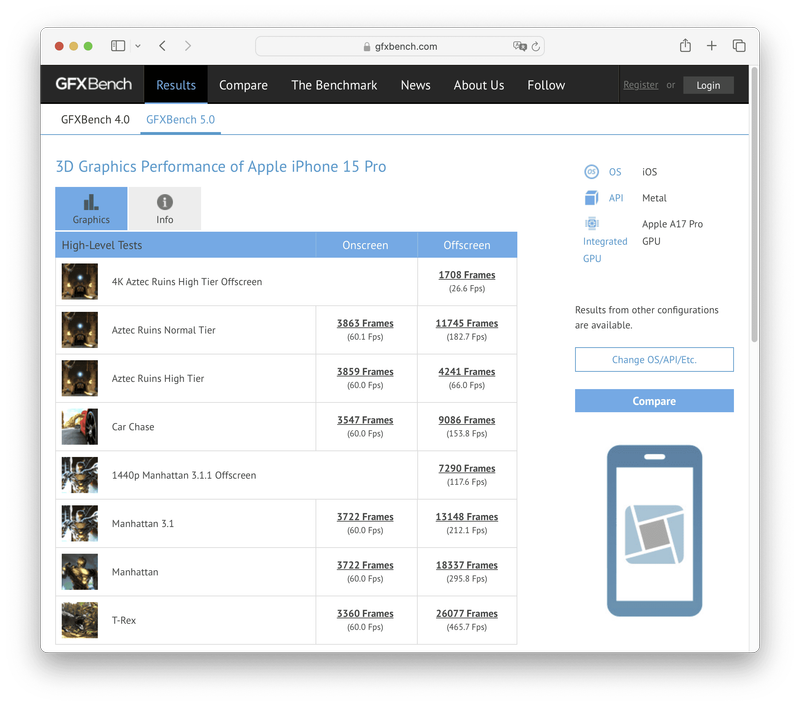Open the Register link
The image size is (800, 706).
[640, 85]
